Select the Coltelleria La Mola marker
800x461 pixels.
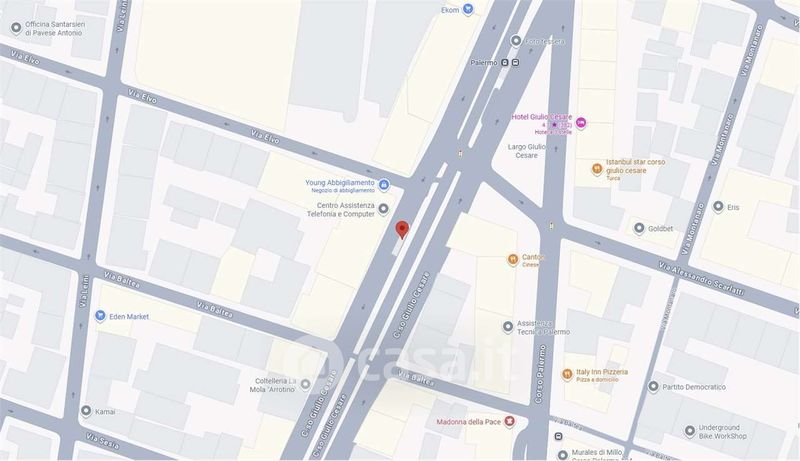(305, 385)
